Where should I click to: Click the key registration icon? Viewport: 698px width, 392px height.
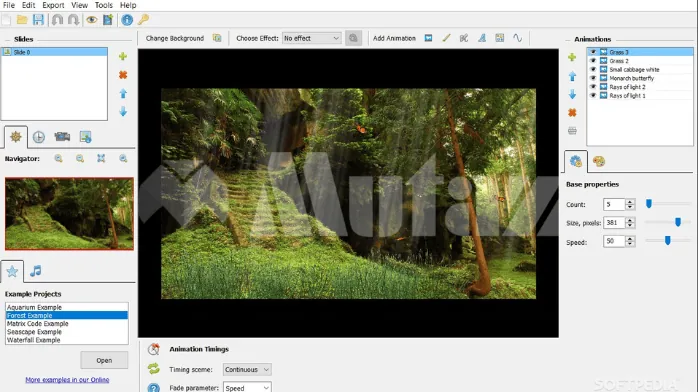click(143, 20)
